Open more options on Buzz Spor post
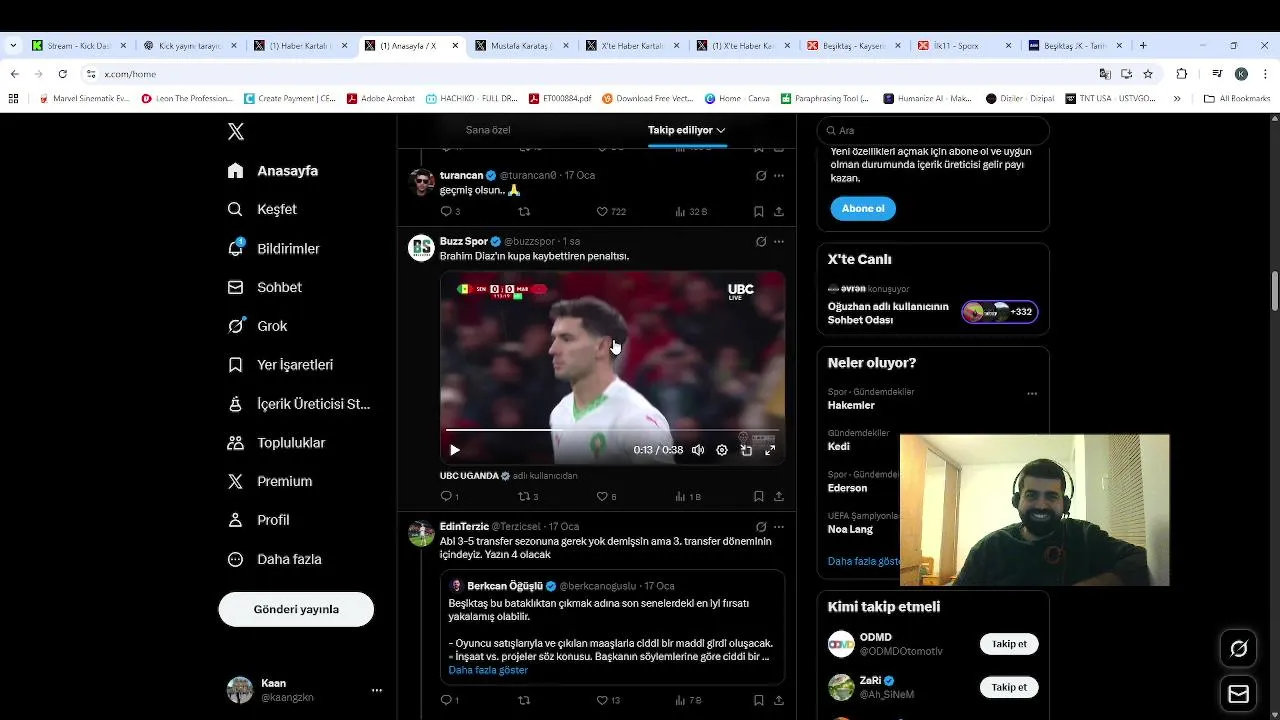1280x720 pixels. pyautogui.click(x=778, y=241)
